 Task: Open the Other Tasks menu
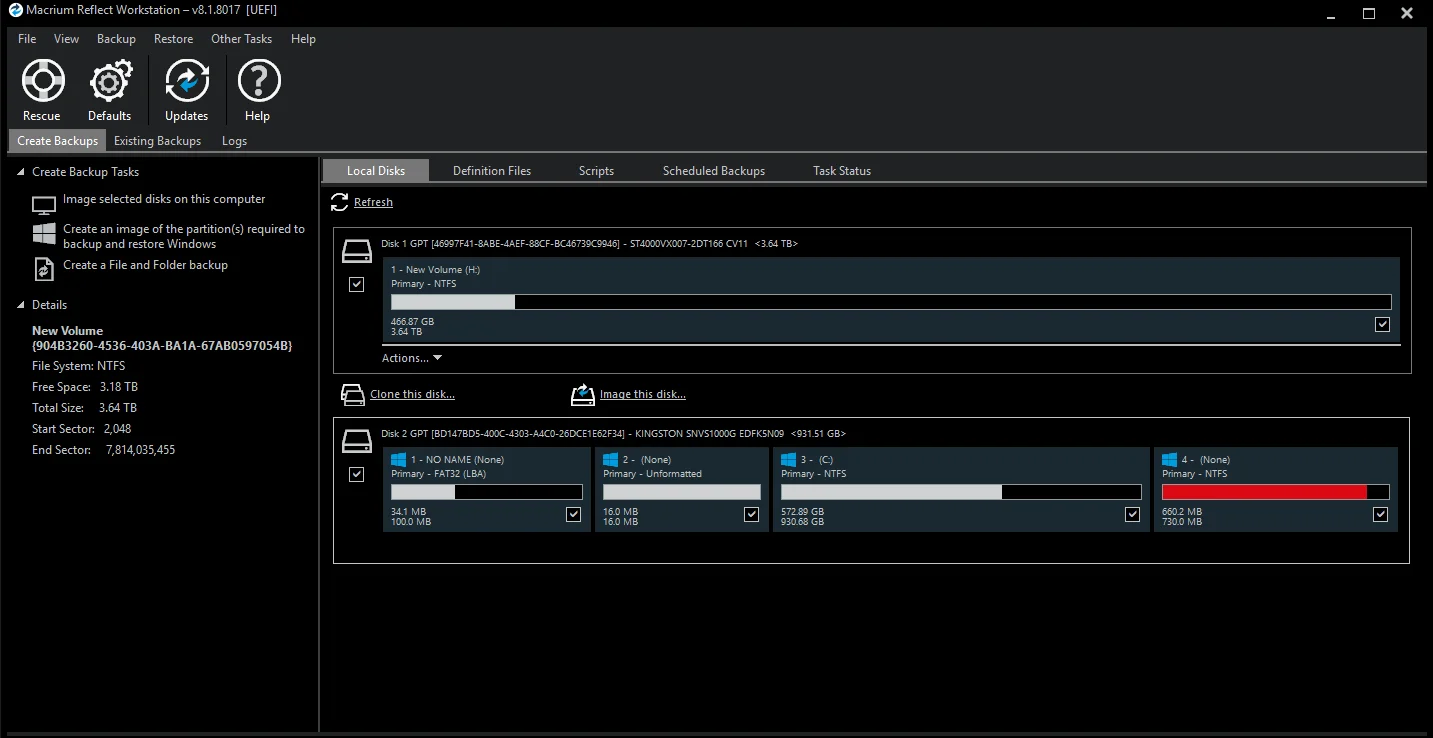pos(241,39)
